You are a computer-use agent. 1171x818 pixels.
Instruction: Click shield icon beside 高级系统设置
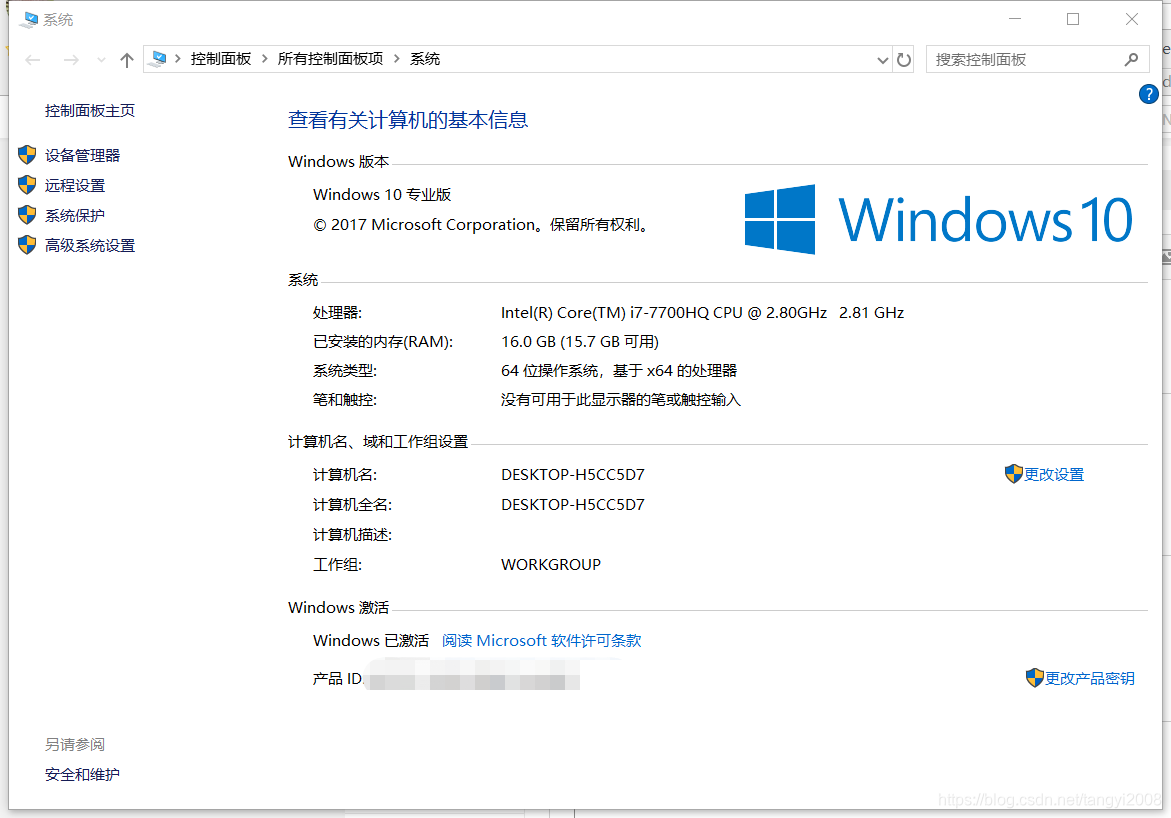click(27, 244)
